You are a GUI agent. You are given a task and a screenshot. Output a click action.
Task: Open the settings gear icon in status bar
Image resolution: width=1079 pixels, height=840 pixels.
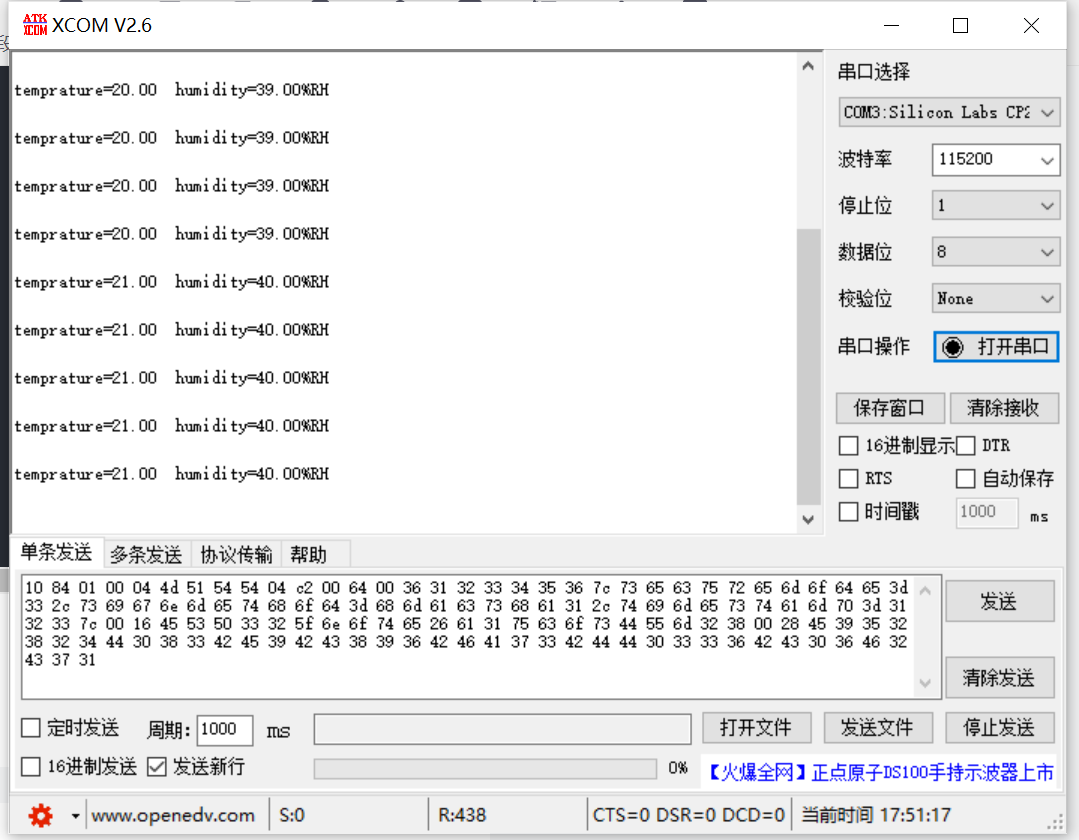(x=41, y=815)
